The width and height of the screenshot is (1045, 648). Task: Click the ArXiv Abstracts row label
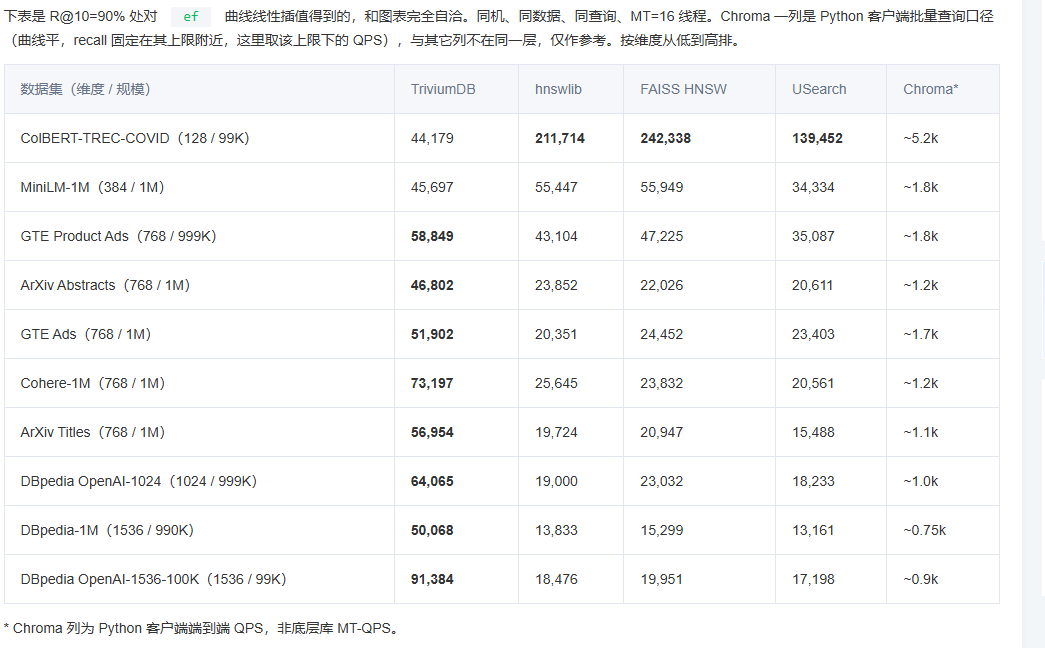(x=105, y=285)
